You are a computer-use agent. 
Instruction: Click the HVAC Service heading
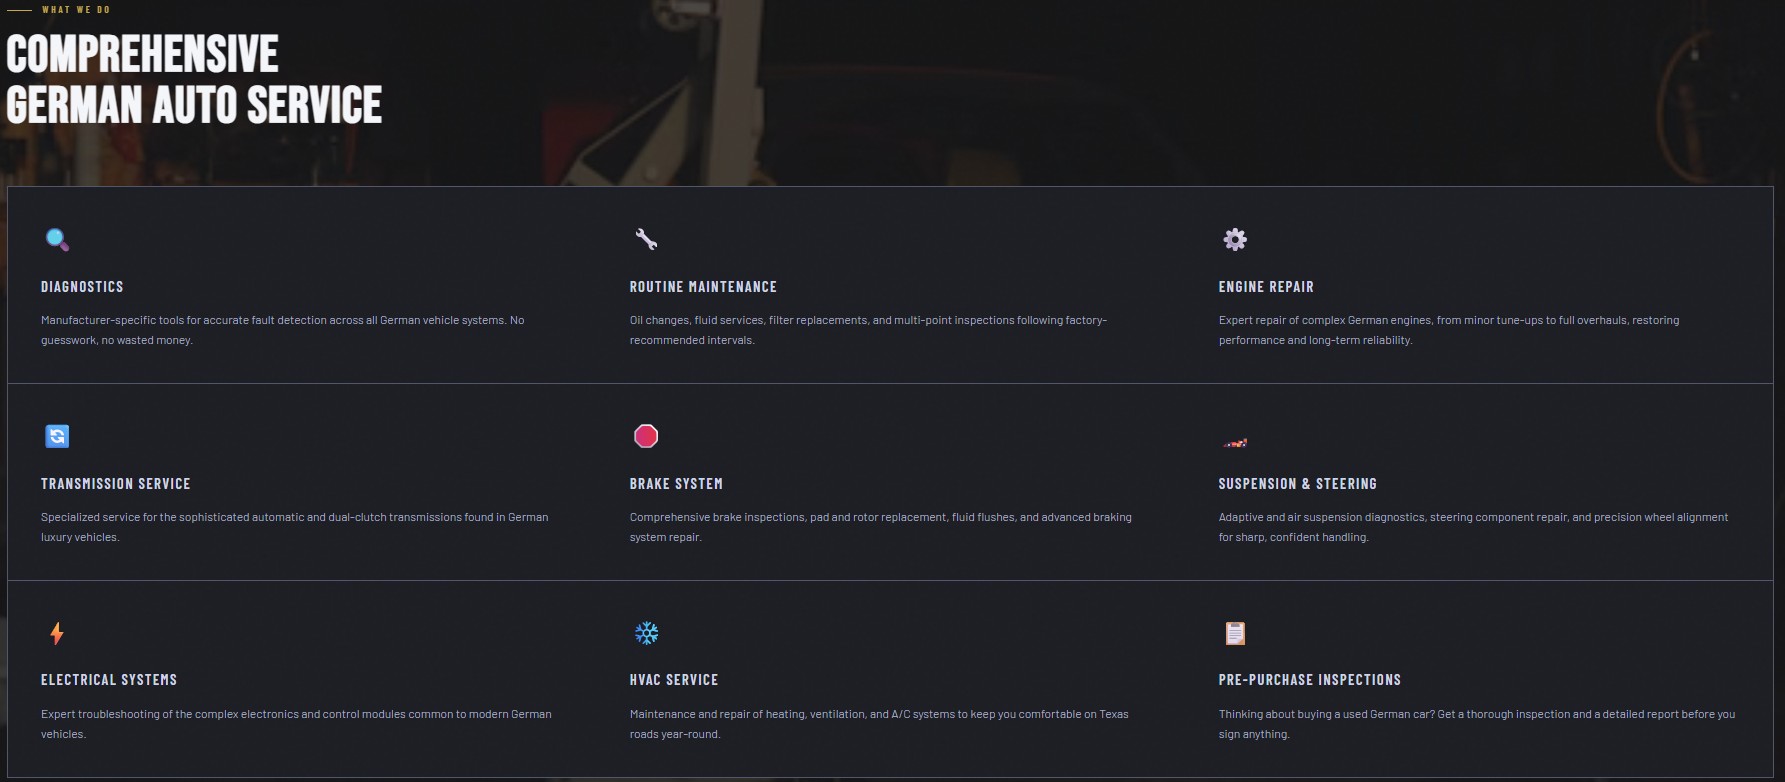coord(674,680)
